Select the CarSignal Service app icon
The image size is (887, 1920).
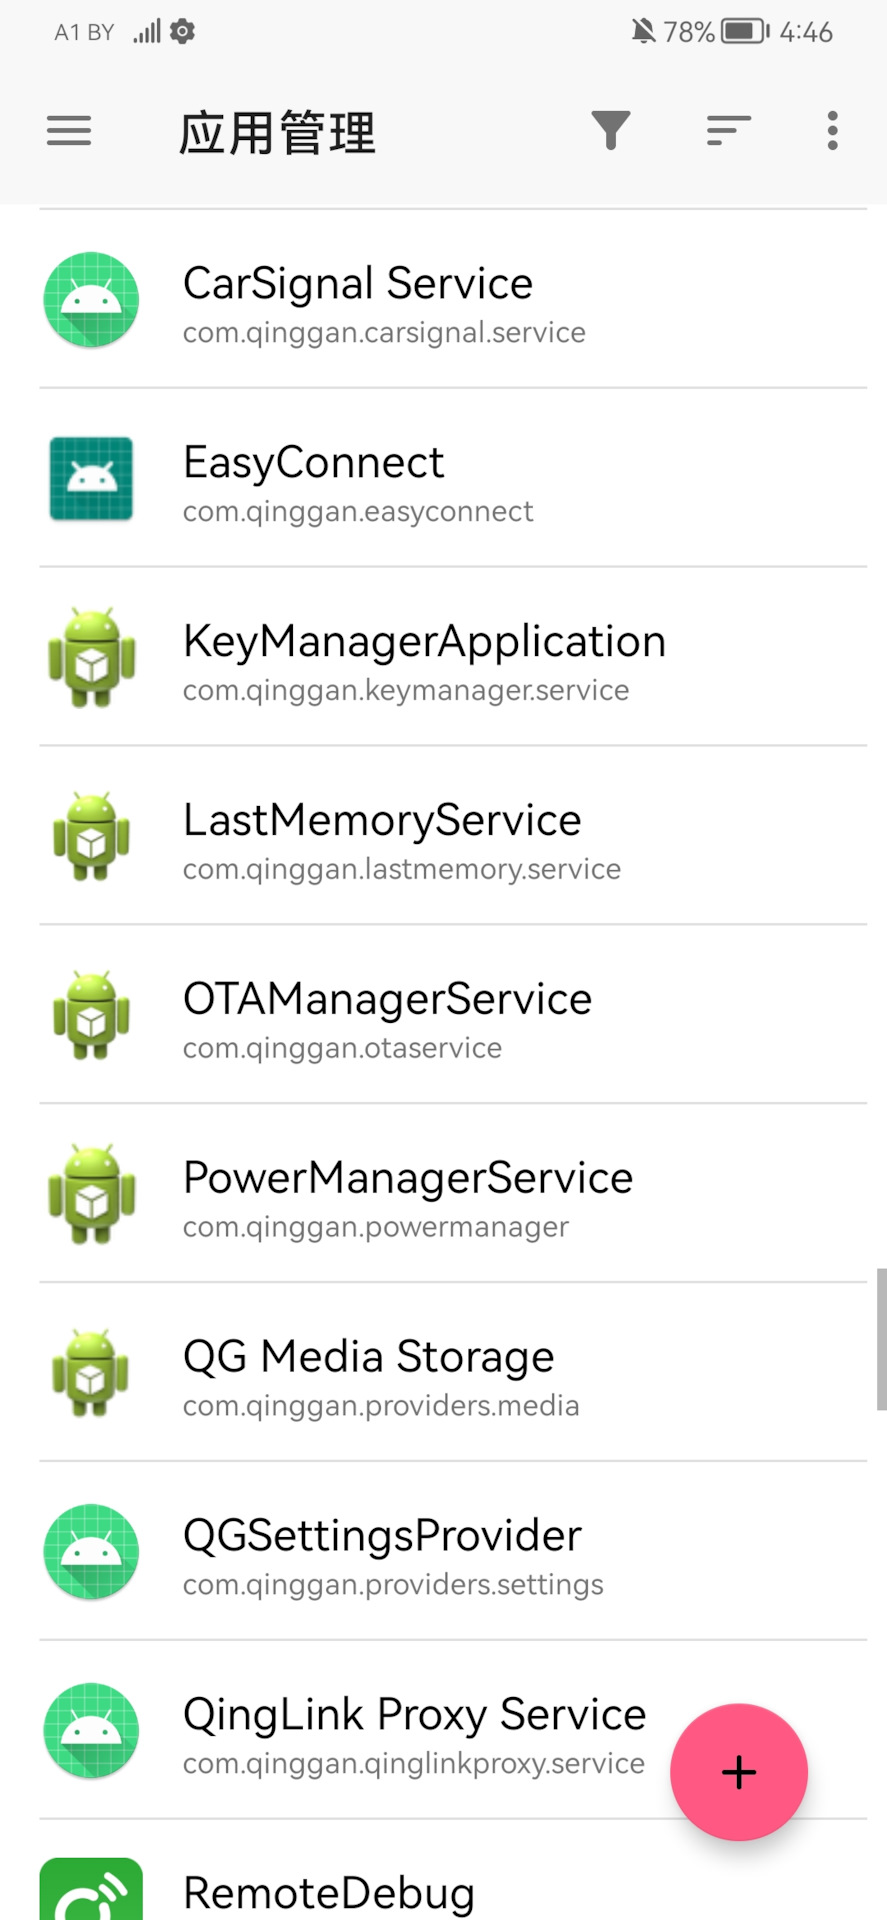click(x=91, y=299)
